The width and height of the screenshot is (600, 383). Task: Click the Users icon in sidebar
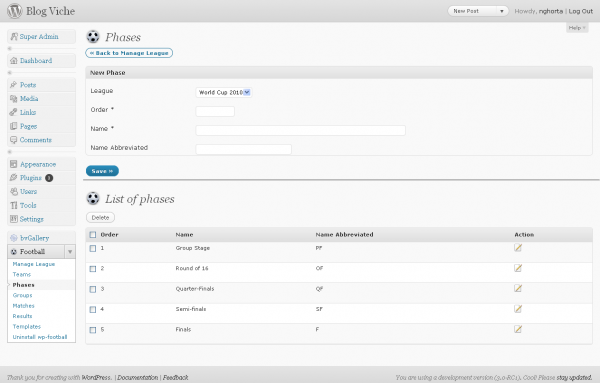14,191
